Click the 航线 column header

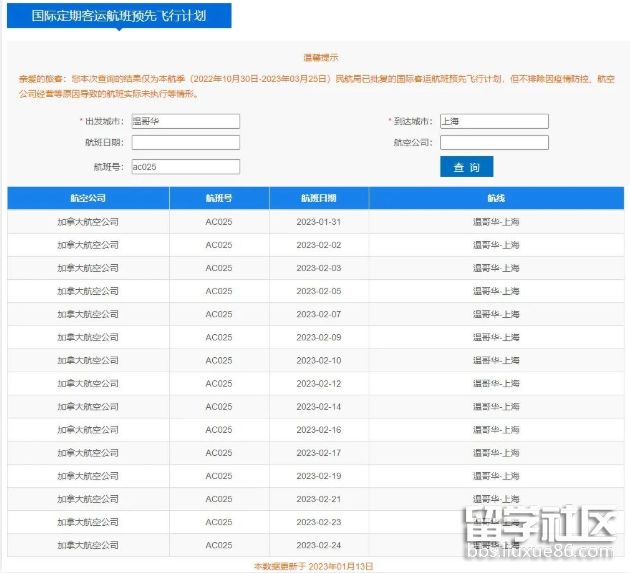coord(496,198)
